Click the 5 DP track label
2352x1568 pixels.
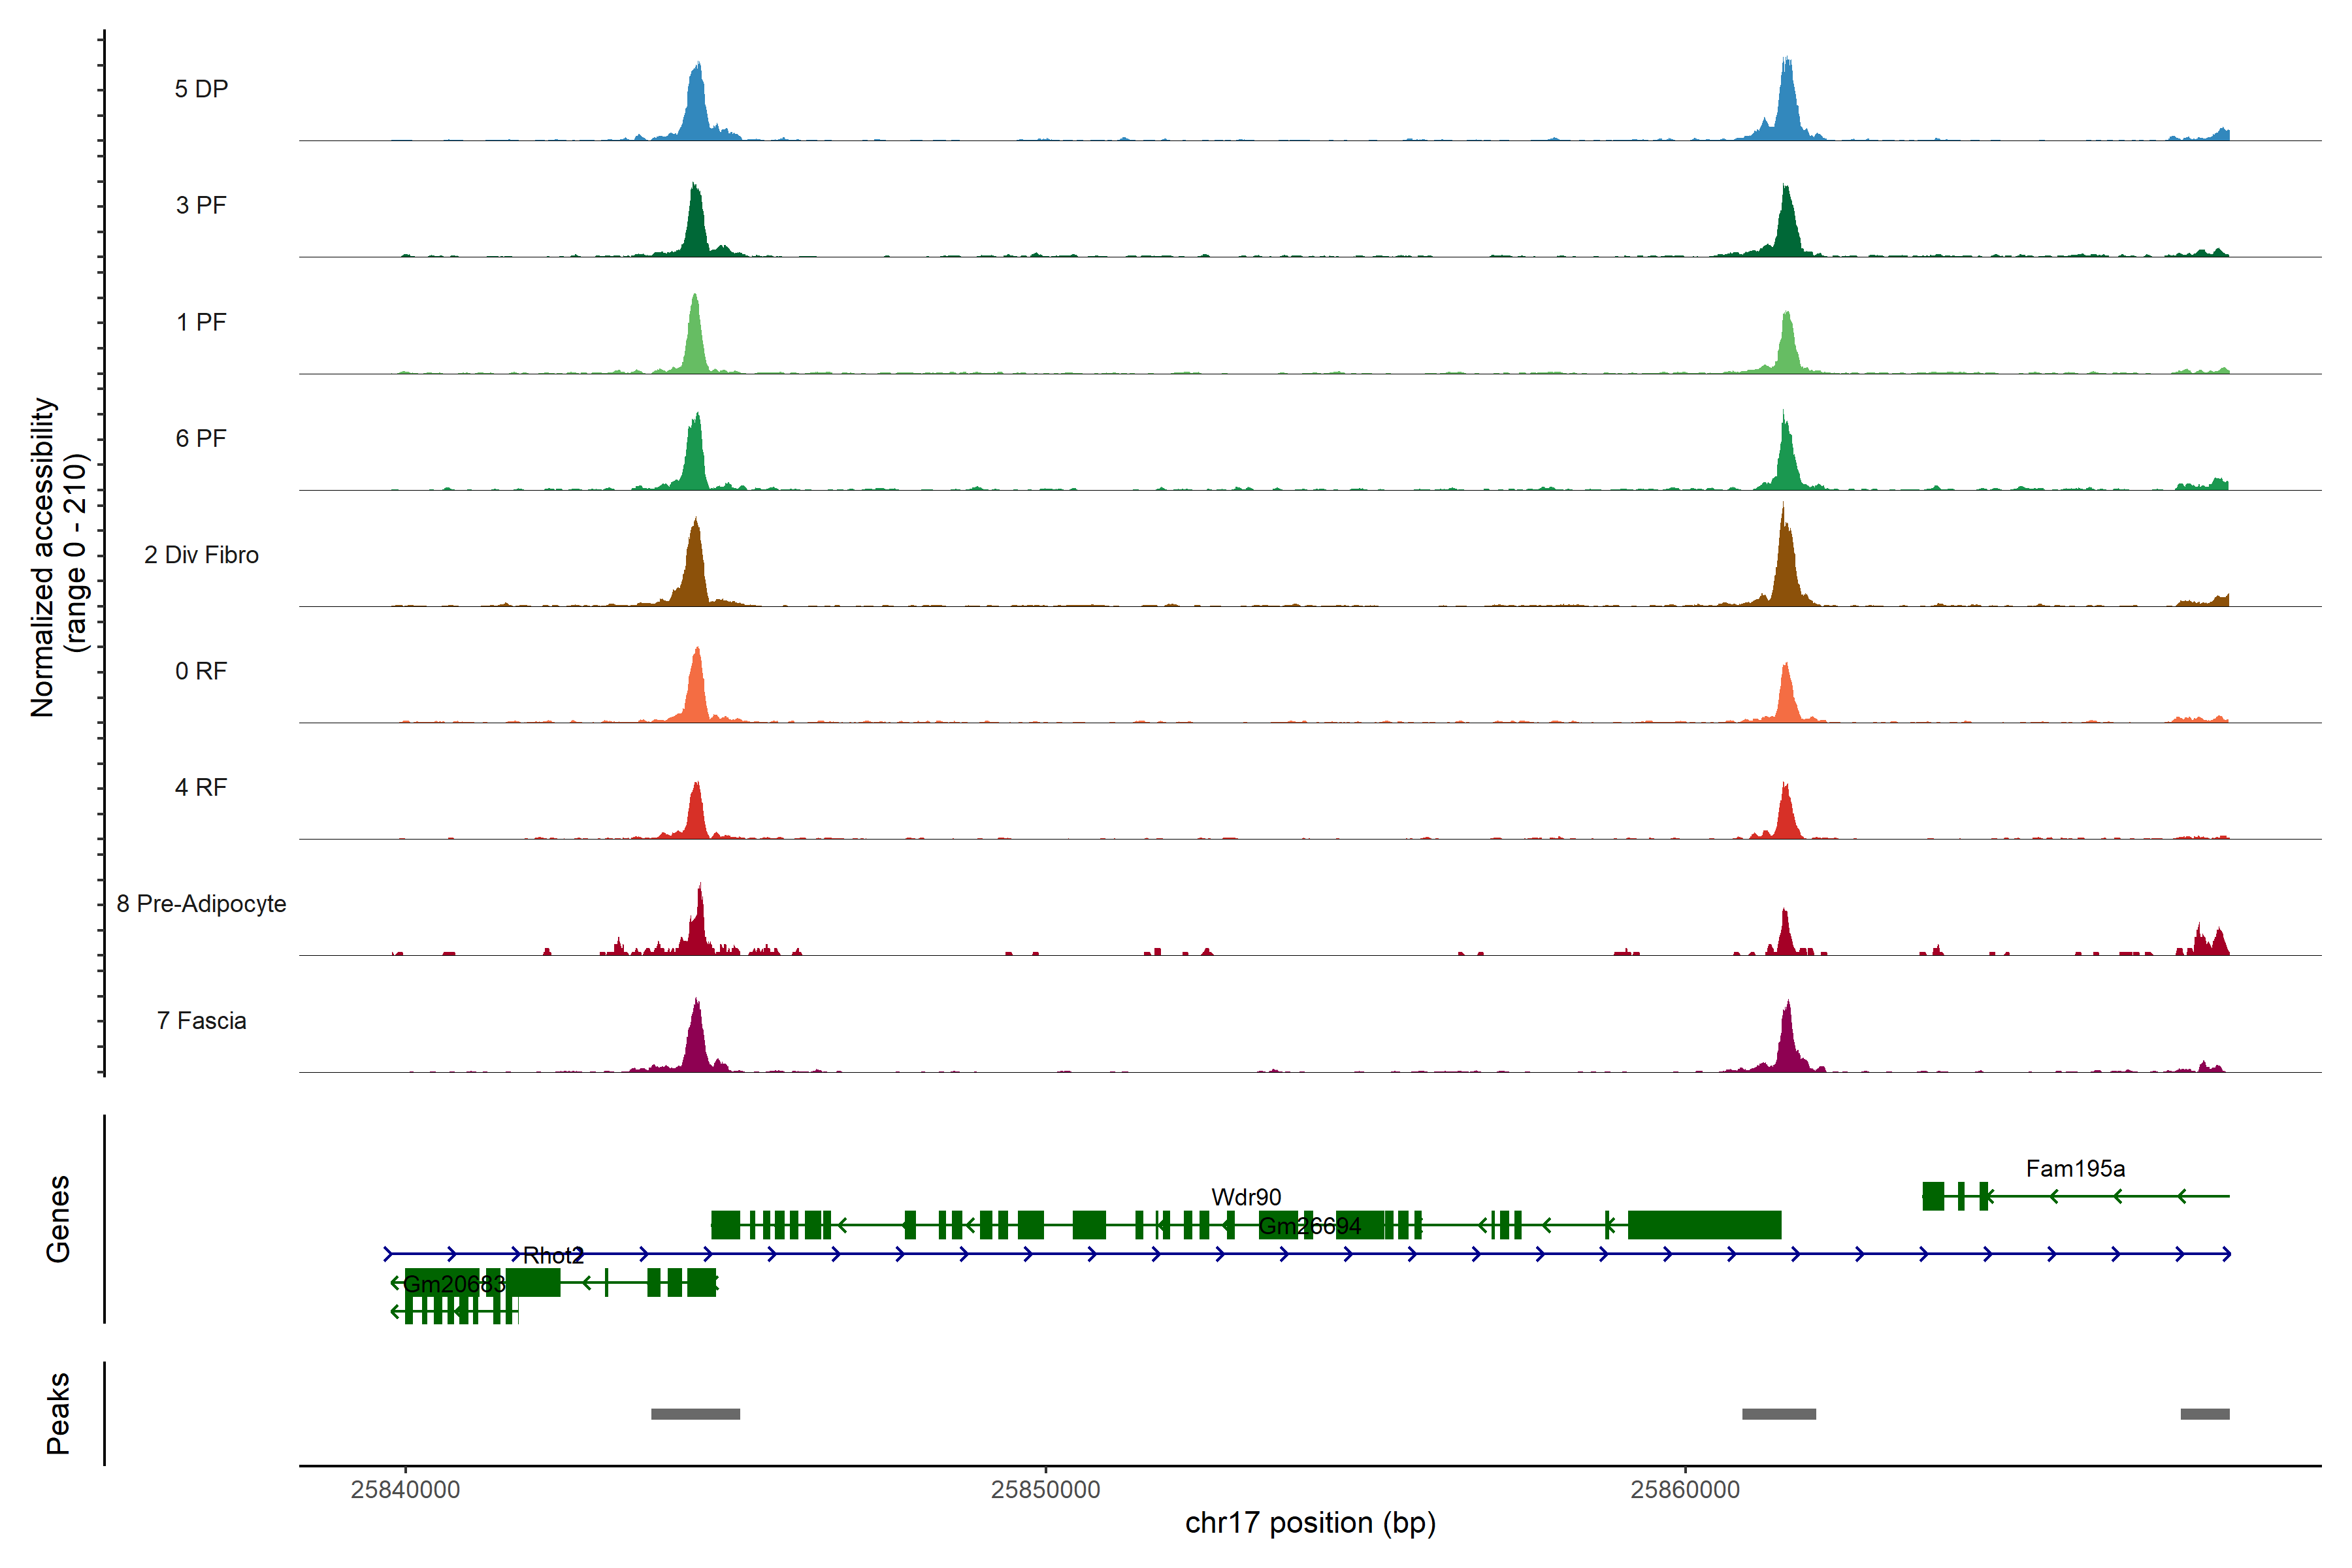coord(201,89)
